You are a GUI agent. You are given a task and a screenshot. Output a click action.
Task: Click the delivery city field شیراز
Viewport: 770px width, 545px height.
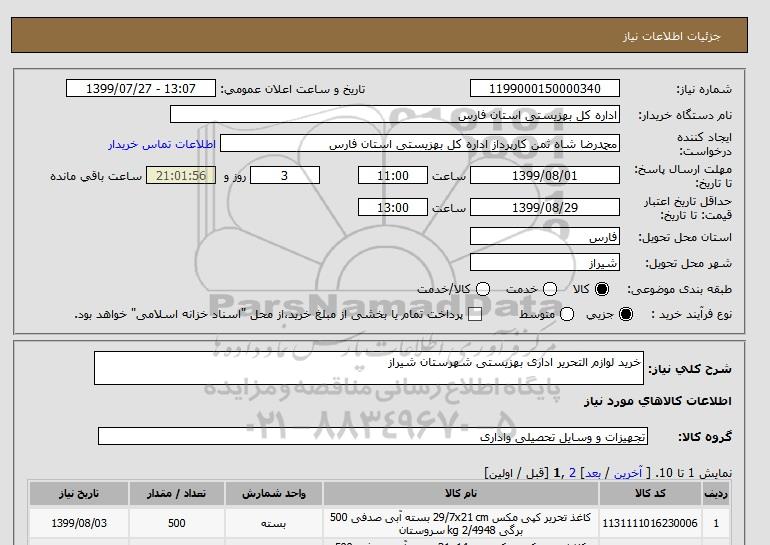click(545, 262)
